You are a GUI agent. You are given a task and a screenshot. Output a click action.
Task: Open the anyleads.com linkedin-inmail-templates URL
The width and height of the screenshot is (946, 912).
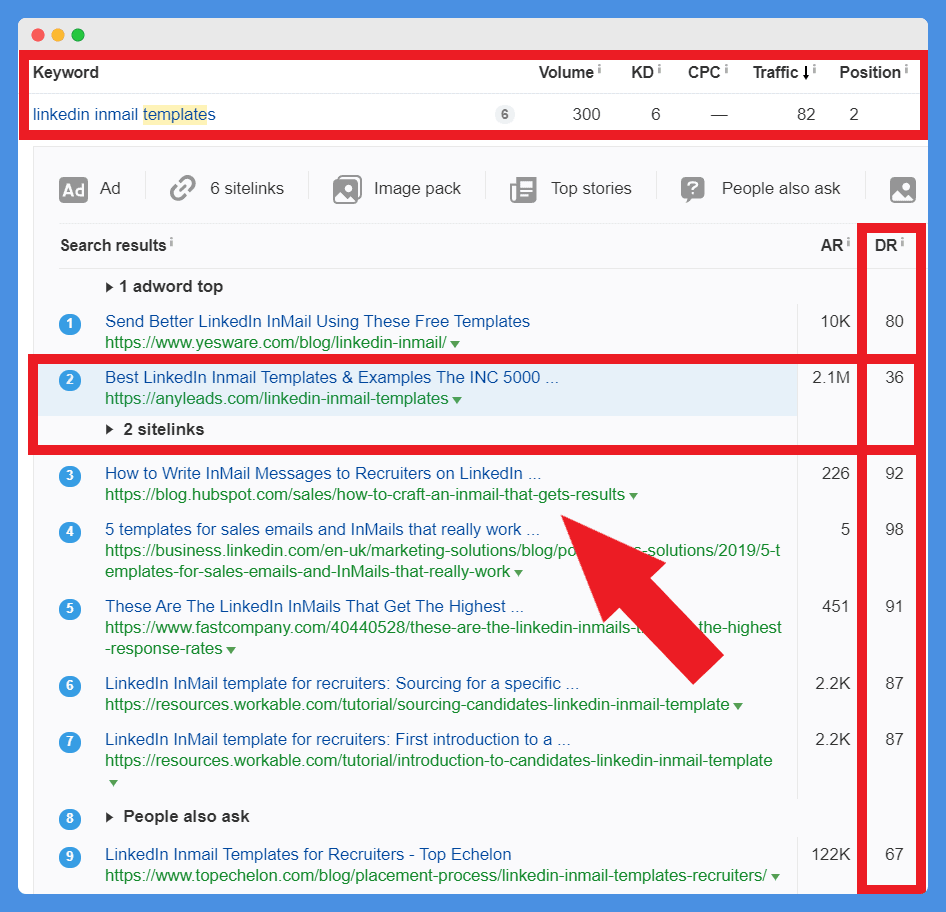point(277,399)
